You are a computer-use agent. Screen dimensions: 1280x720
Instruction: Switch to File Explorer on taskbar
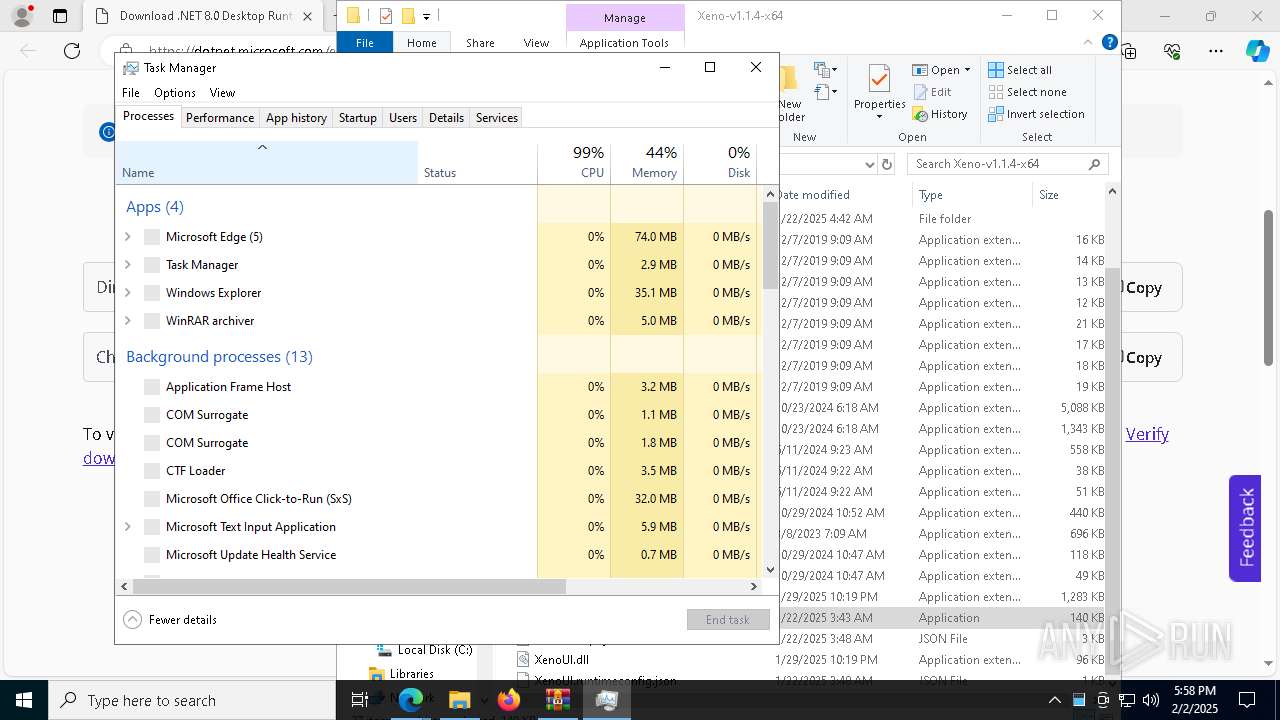459,700
